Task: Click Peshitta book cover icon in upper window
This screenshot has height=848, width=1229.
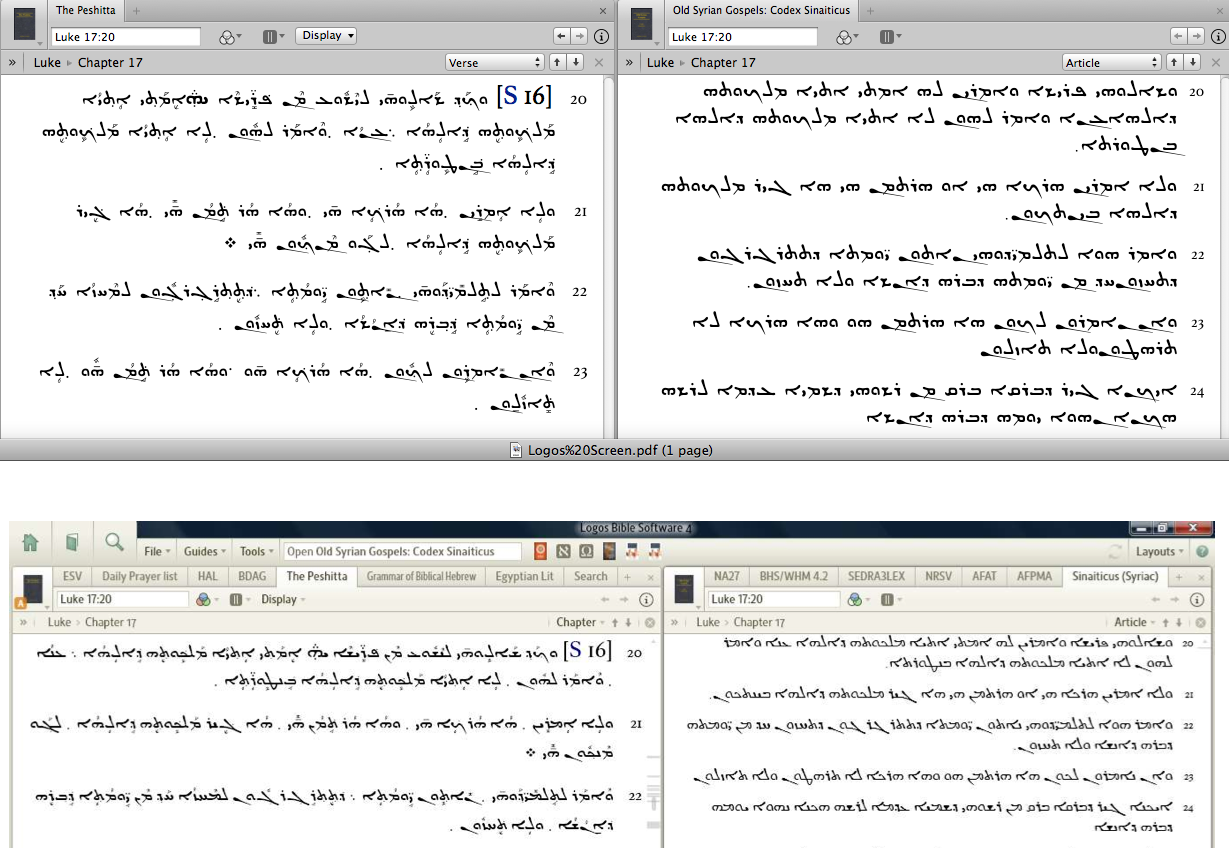Action: 24,23
